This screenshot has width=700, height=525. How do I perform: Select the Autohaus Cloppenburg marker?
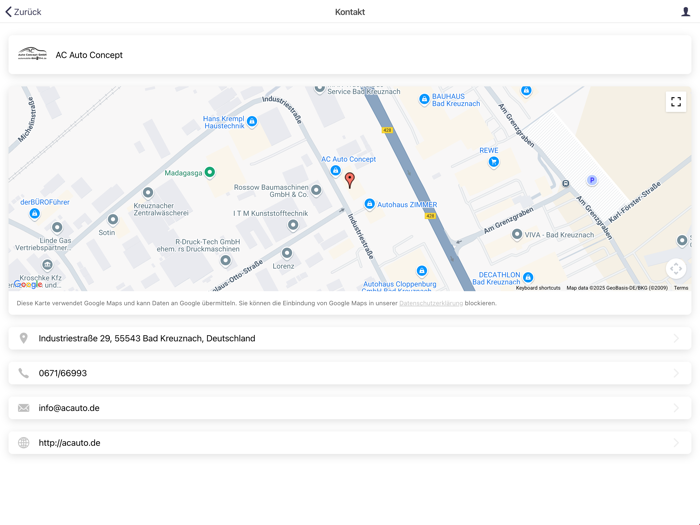click(x=421, y=271)
